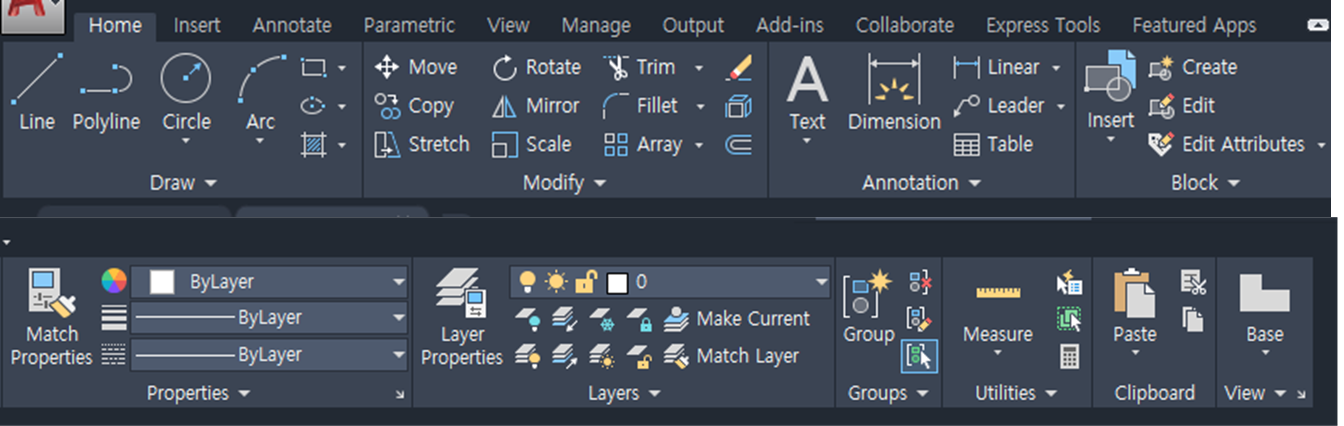Viewport: 1344px width, 426px height.
Task: Activate the Rotate command
Action: point(536,67)
